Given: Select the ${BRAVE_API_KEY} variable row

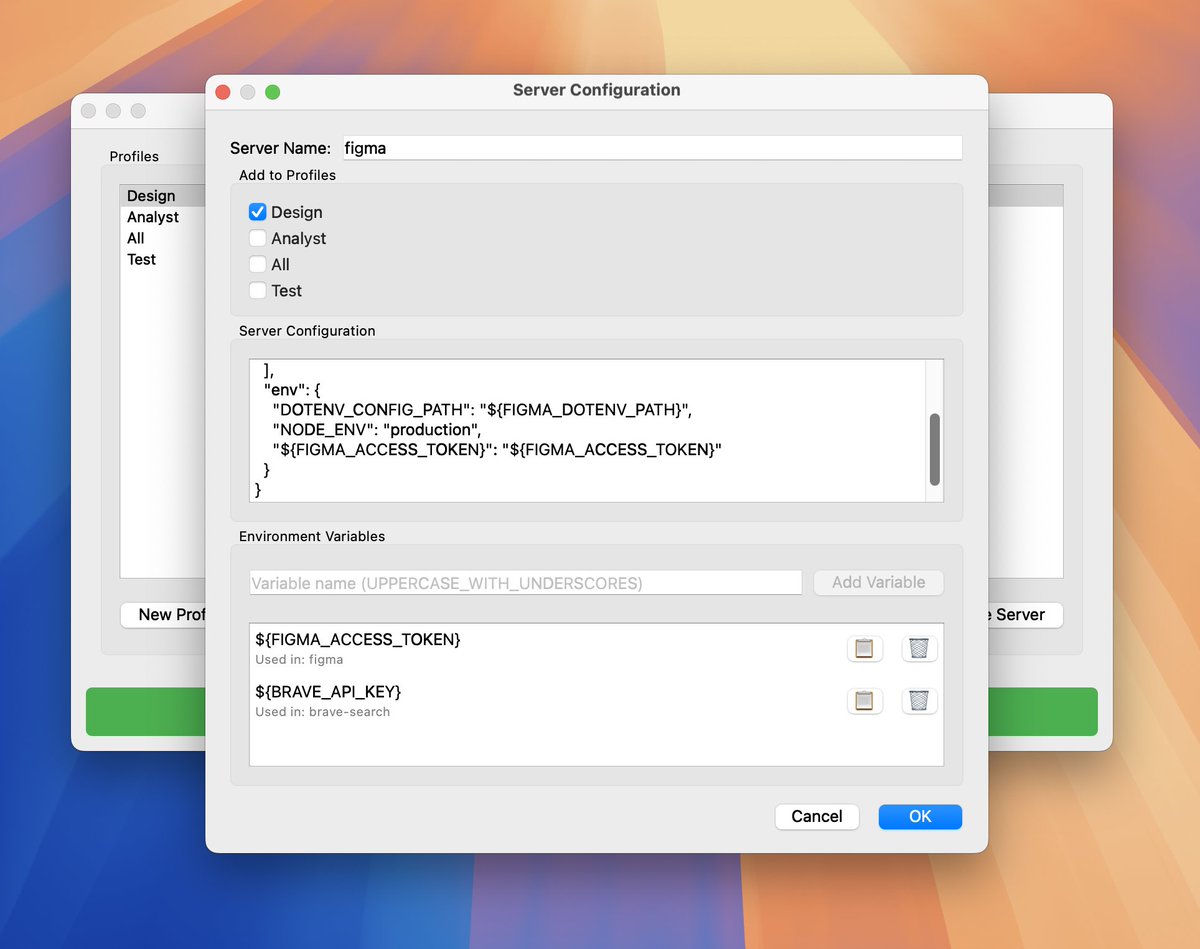Looking at the screenshot, I should (596, 700).
